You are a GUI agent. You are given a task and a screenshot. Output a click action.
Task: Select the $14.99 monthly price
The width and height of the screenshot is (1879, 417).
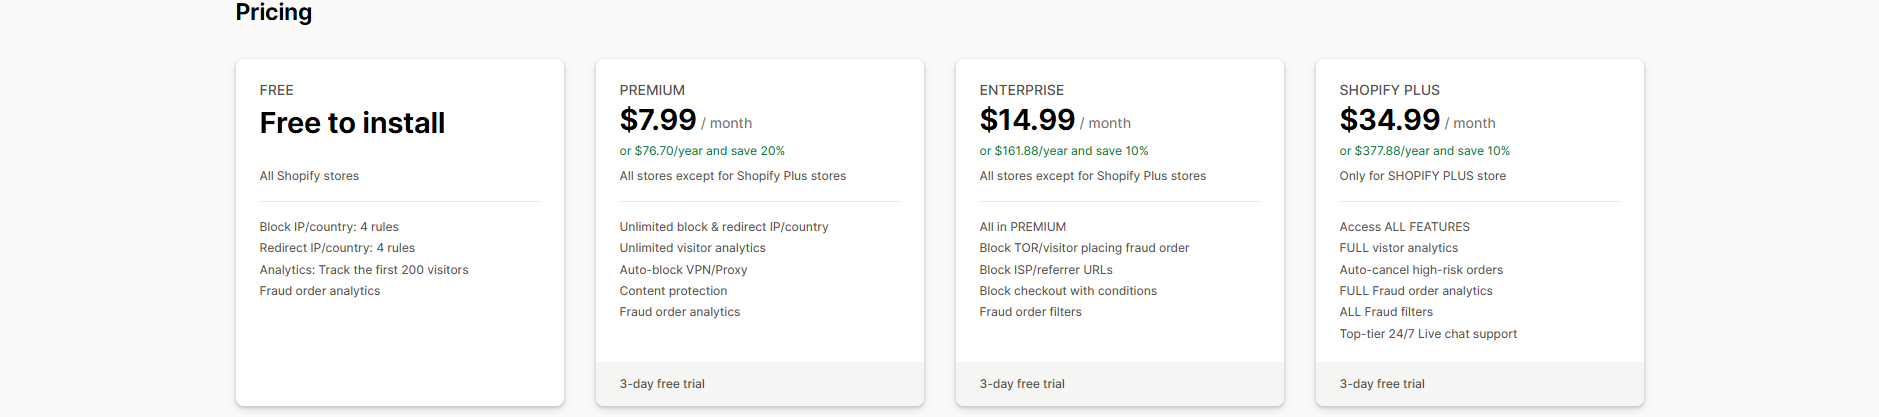(1027, 120)
